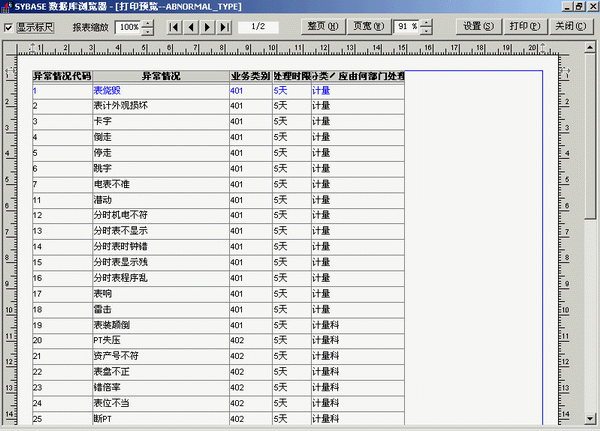Click the 异常情况 column header
This screenshot has width=600, height=431.
(160, 76)
